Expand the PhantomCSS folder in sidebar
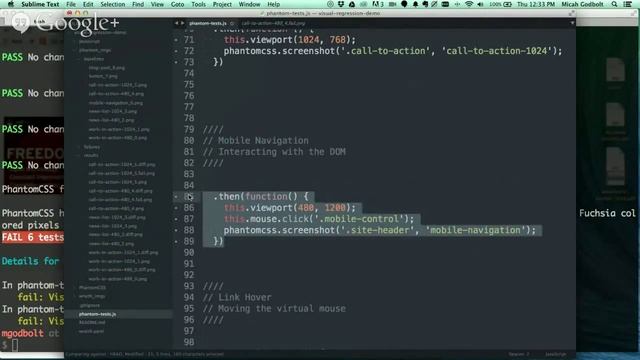The height and width of the screenshot is (360, 640). pos(75,288)
